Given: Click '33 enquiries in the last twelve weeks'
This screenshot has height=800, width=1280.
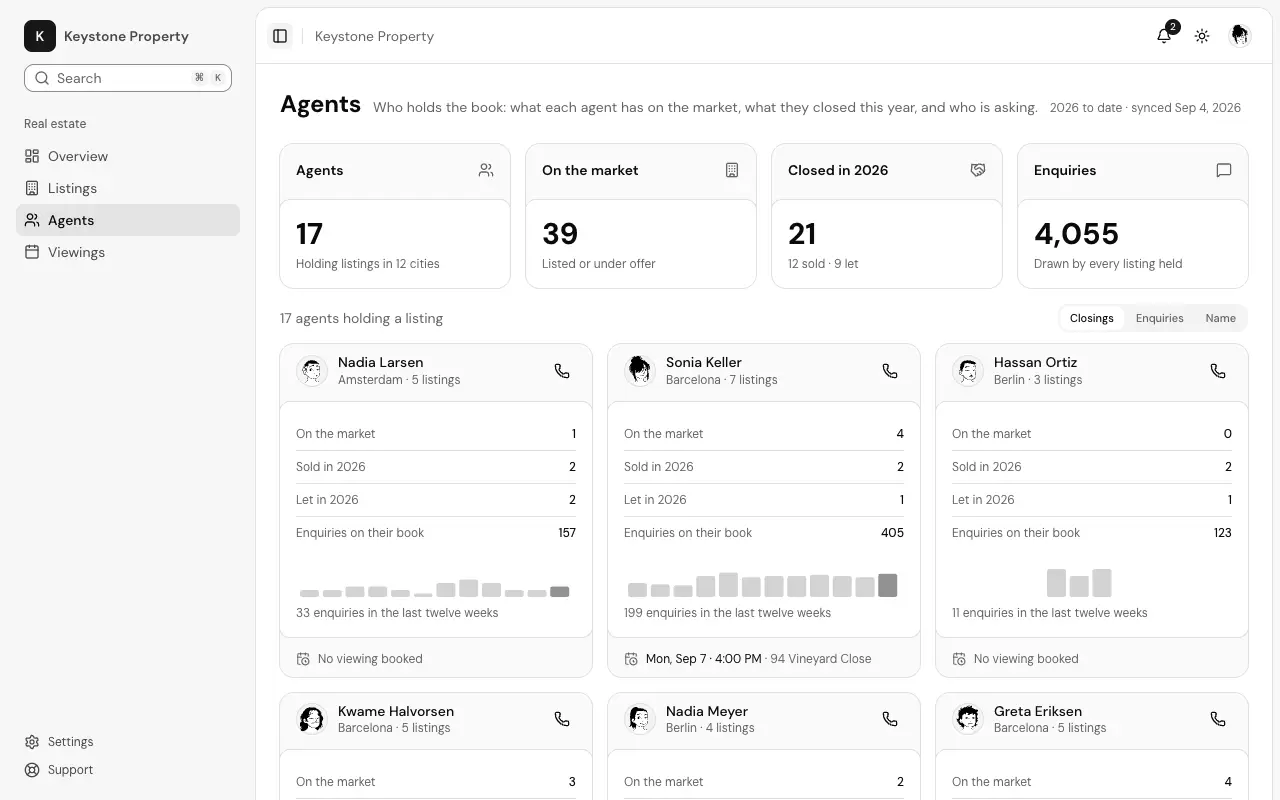Looking at the screenshot, I should [x=397, y=613].
